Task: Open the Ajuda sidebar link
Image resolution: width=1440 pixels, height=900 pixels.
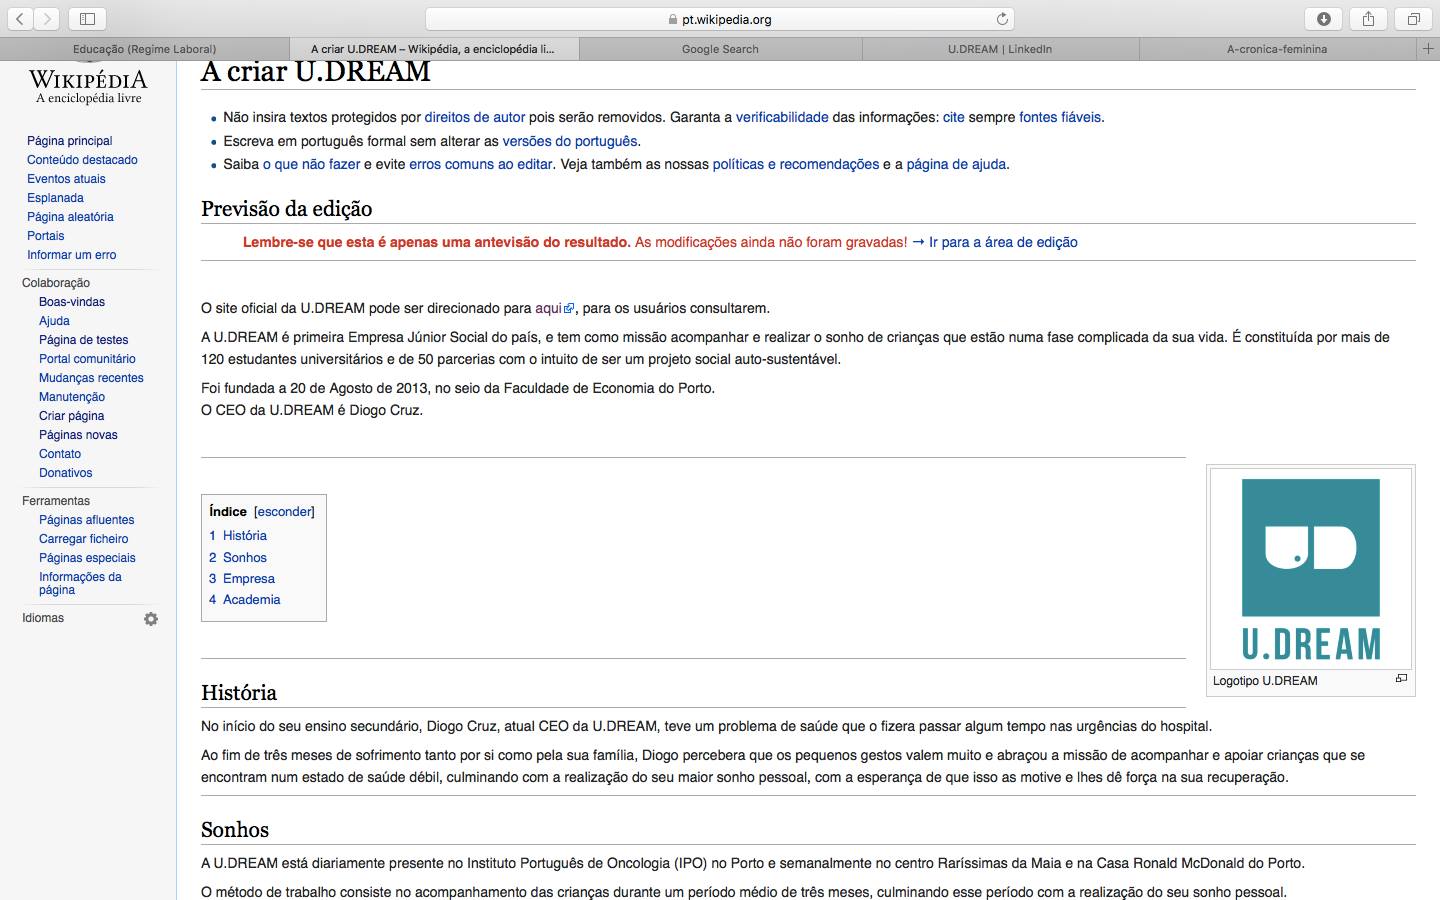Action: click(x=54, y=321)
